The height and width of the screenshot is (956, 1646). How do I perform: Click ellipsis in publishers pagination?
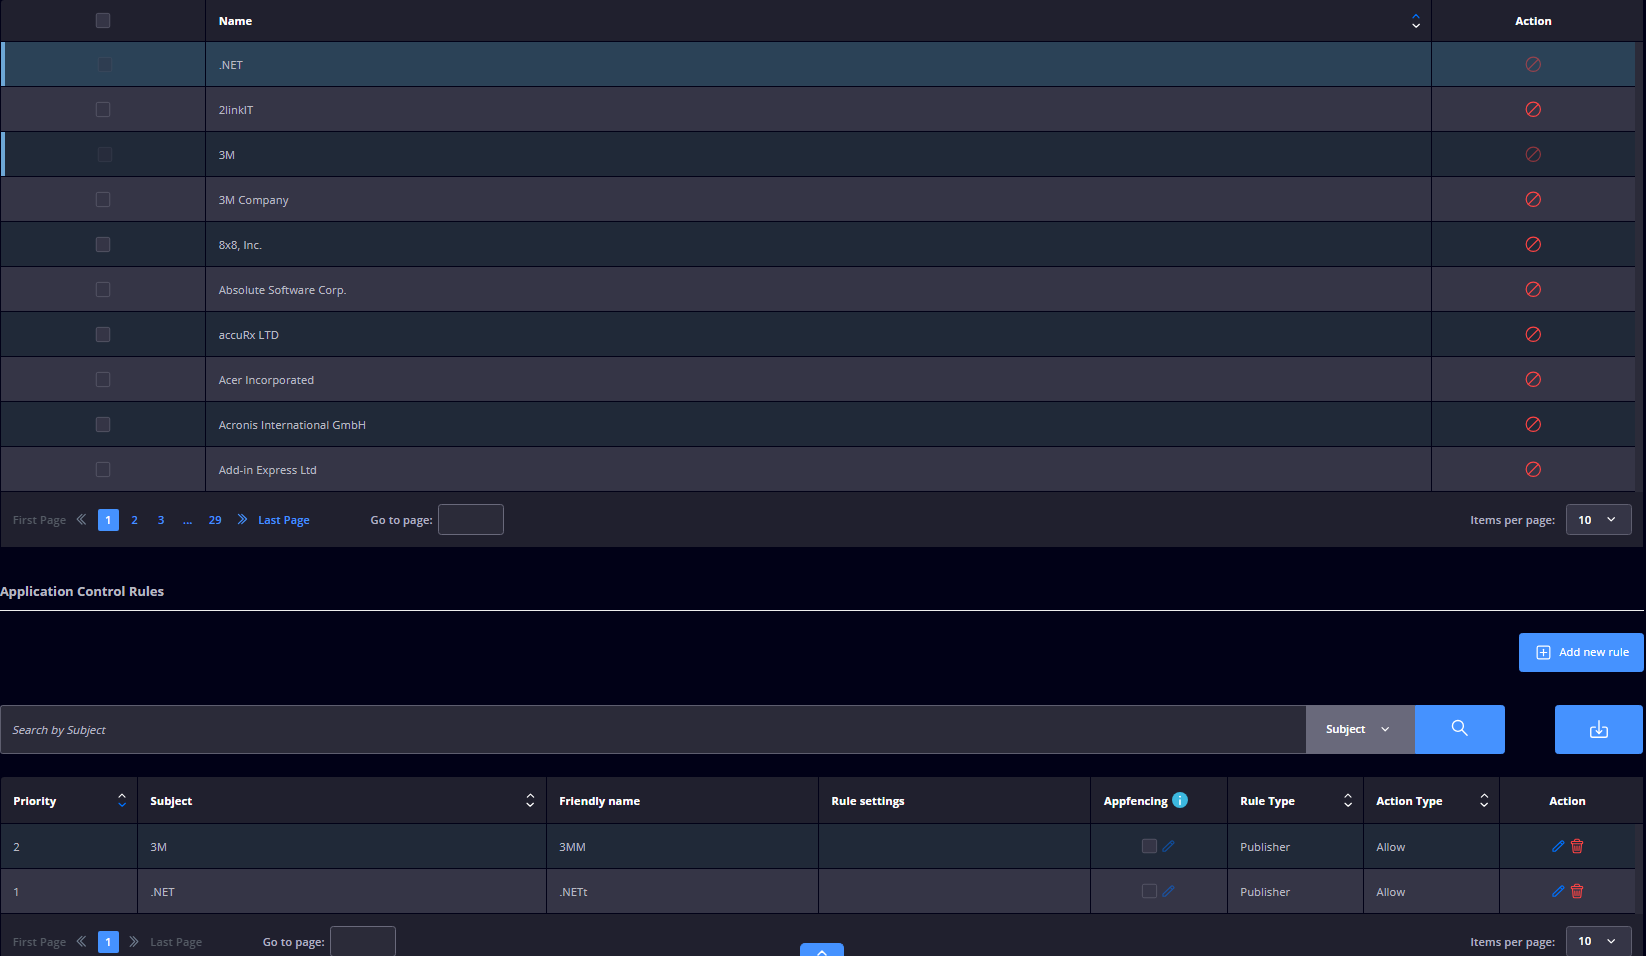tap(187, 519)
